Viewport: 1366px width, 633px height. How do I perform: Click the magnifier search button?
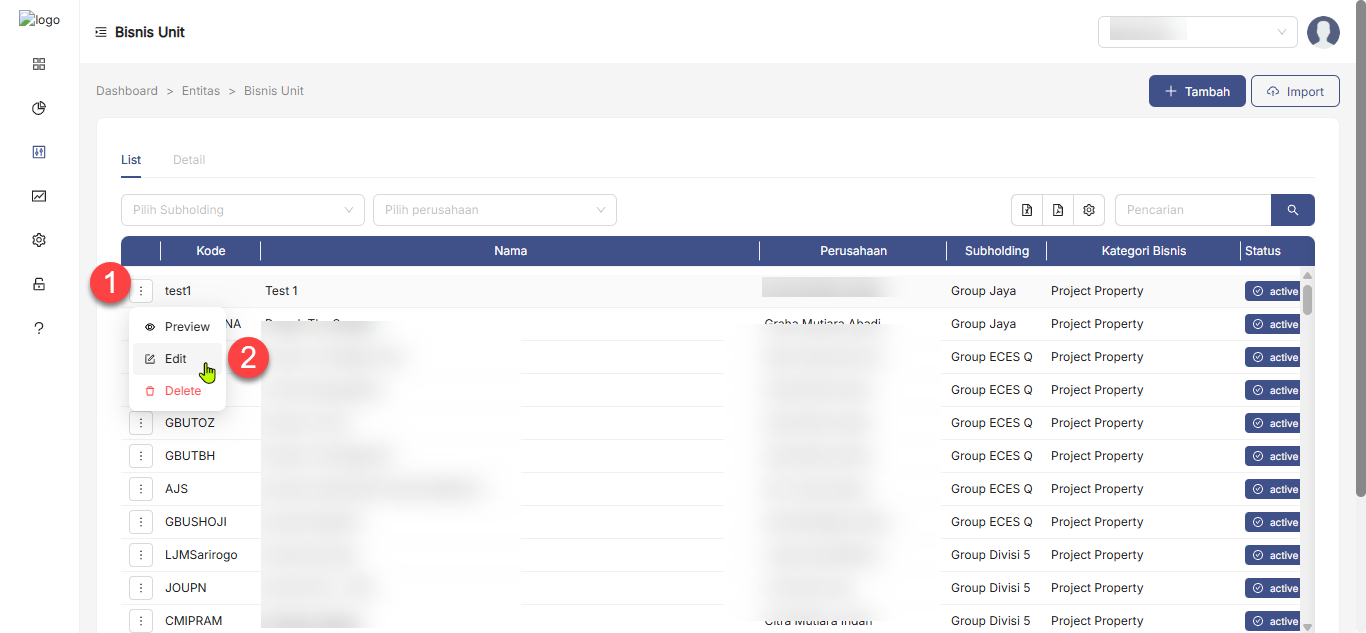pos(1292,210)
